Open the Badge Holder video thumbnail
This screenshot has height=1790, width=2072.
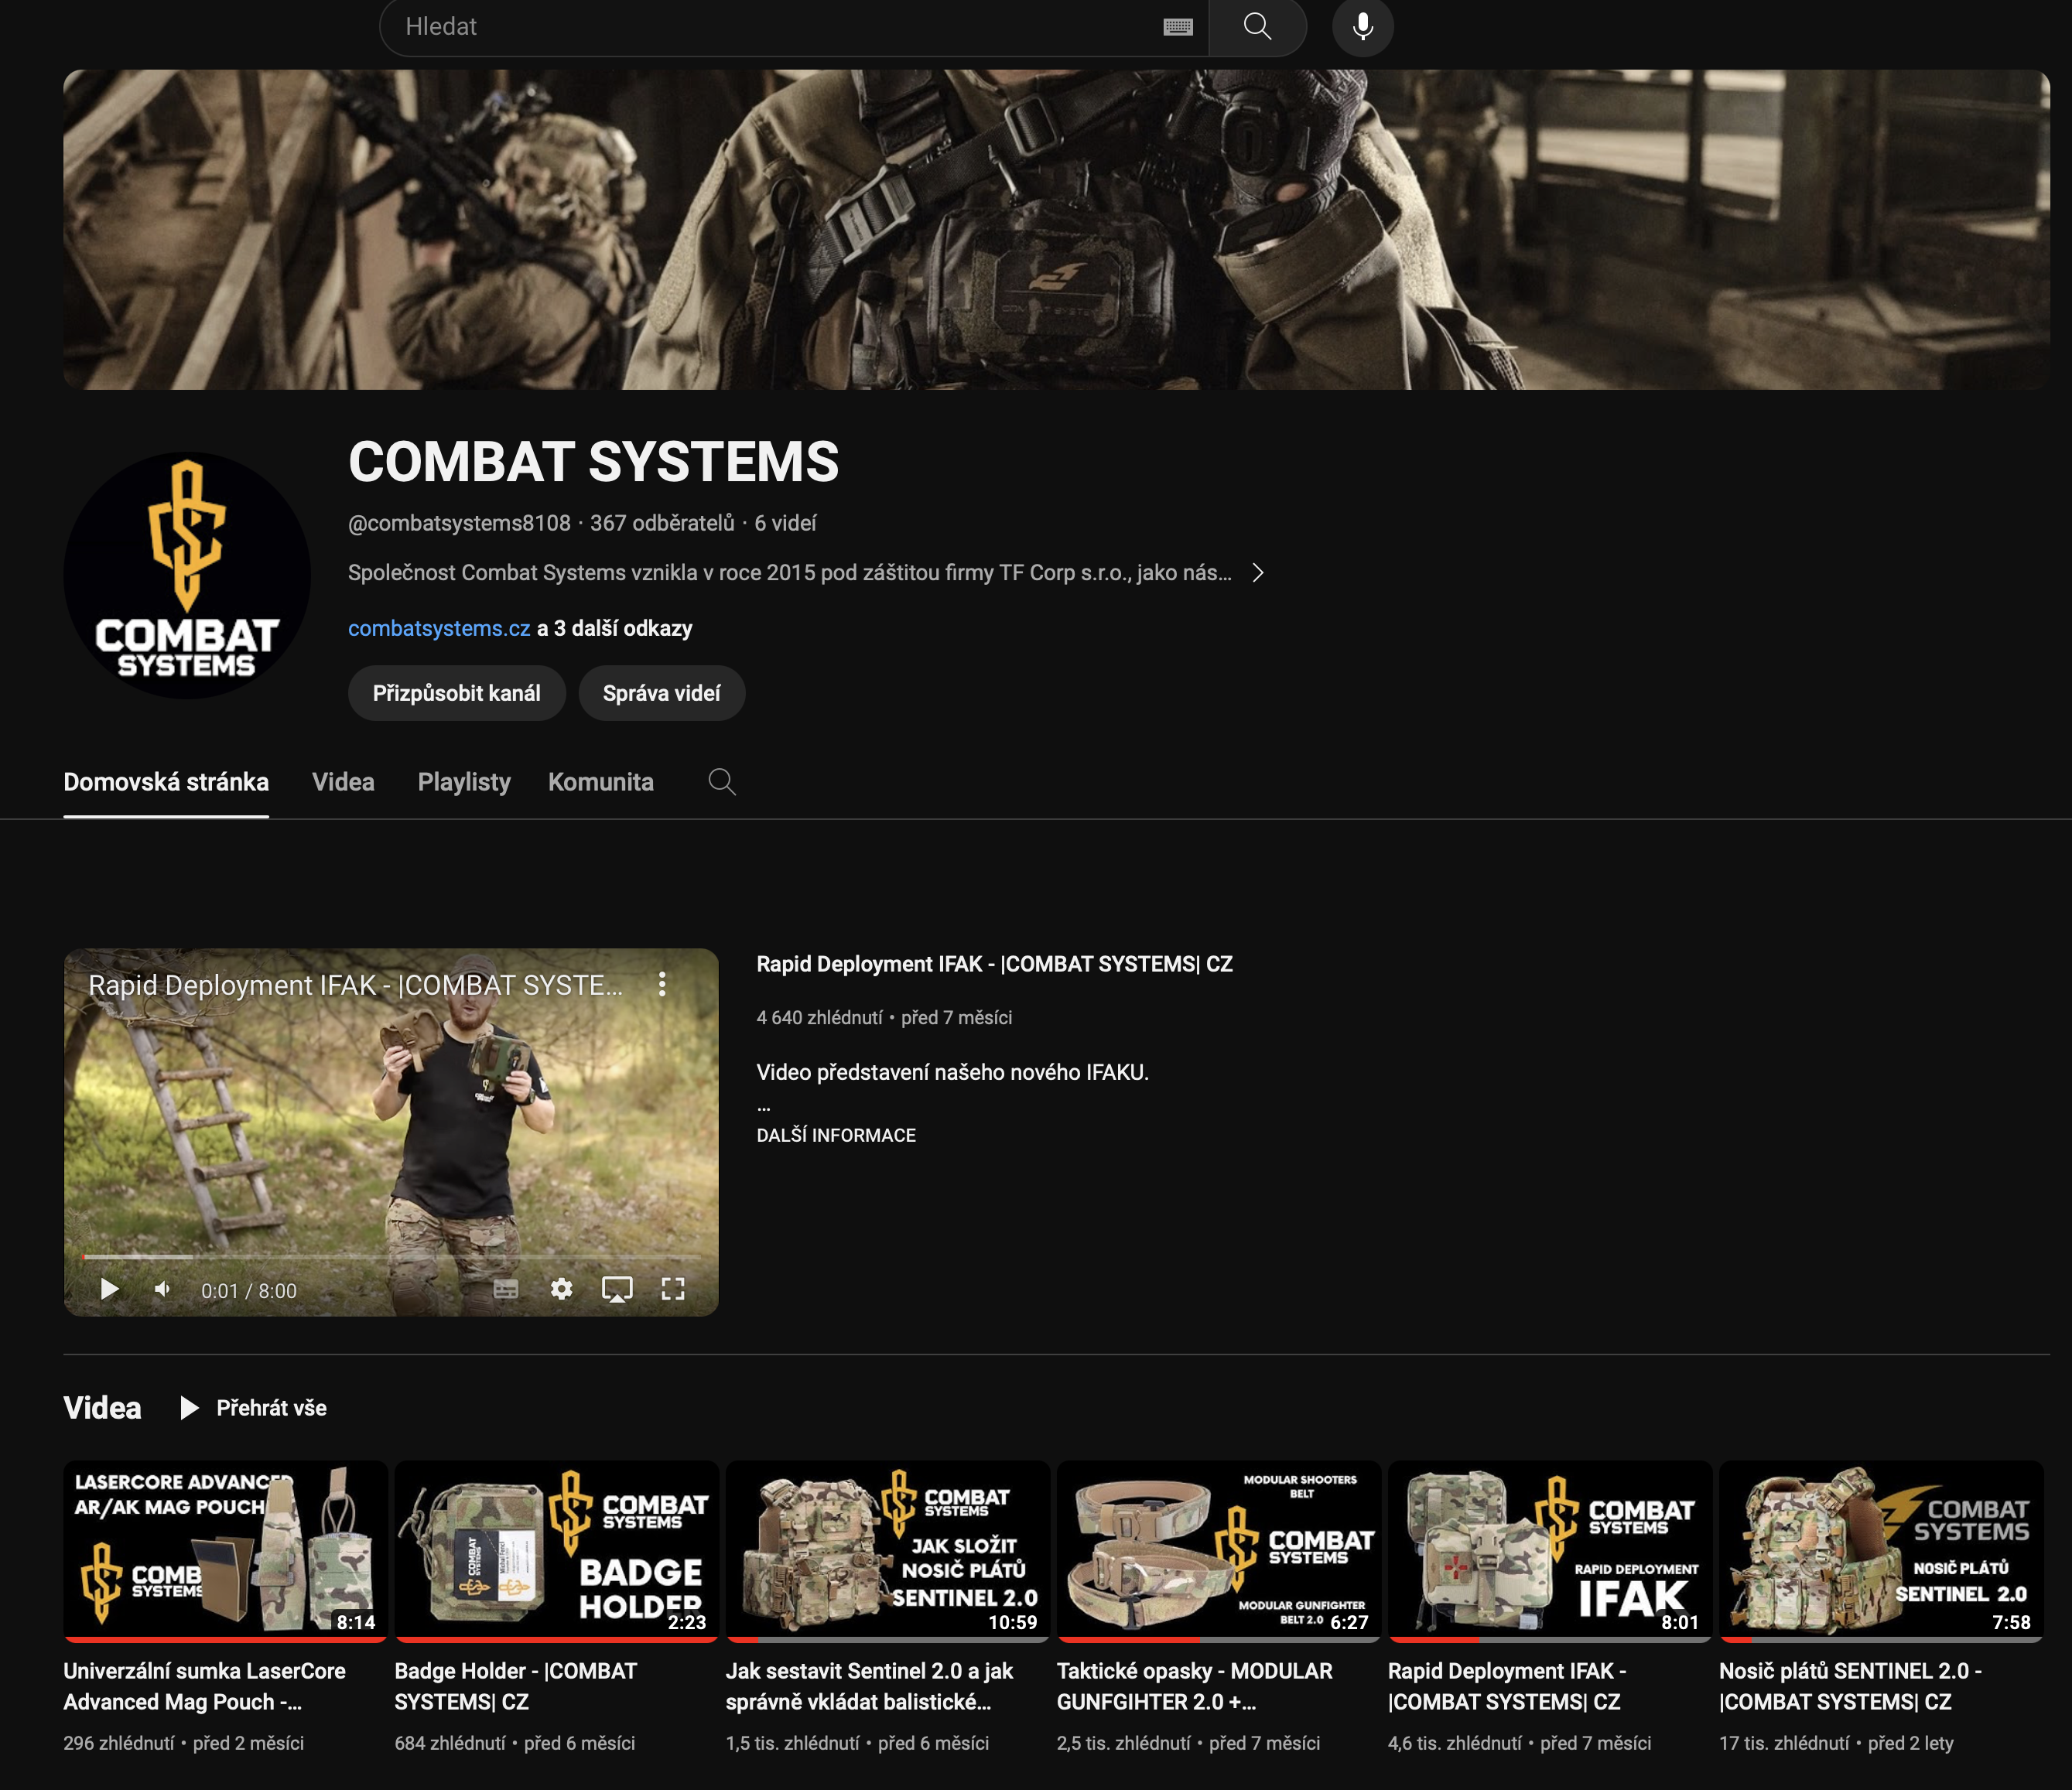556,1551
